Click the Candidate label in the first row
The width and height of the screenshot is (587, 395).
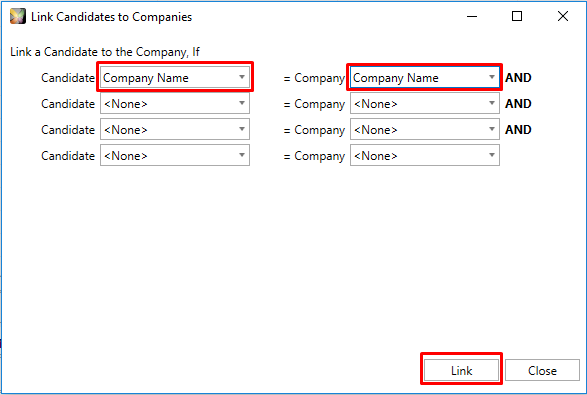68,78
